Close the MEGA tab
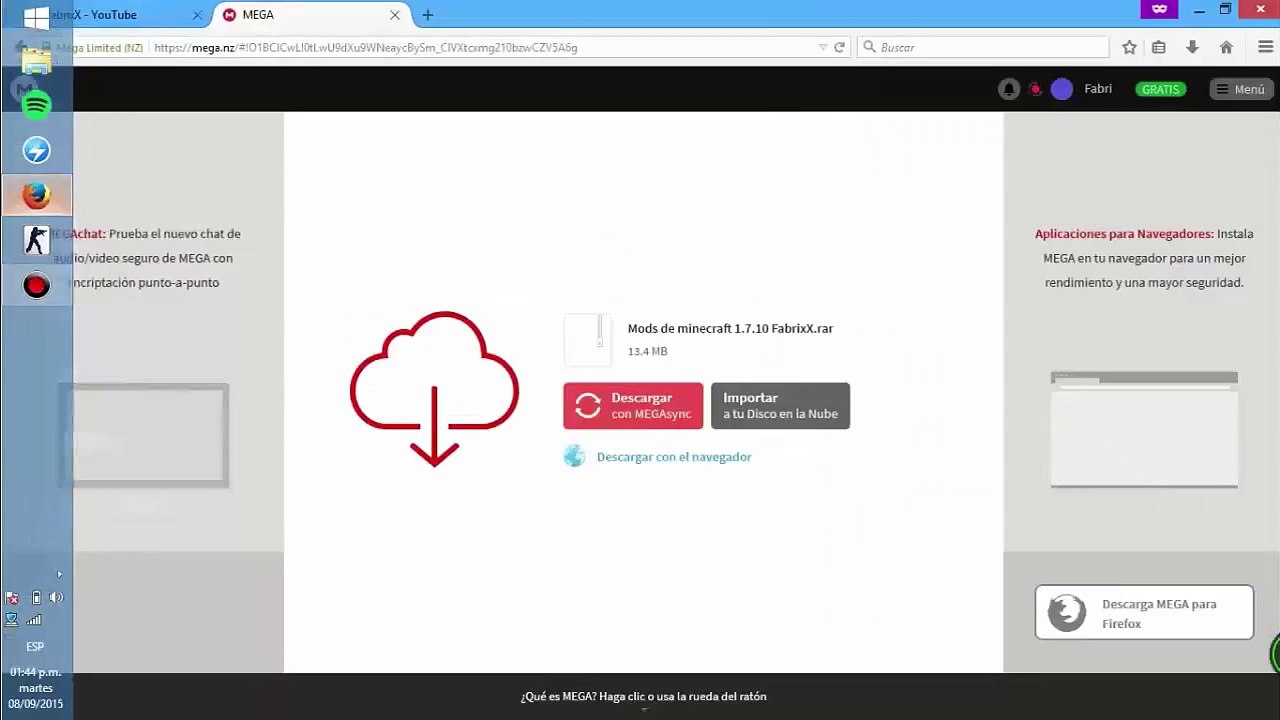1280x720 pixels. pyautogui.click(x=395, y=15)
